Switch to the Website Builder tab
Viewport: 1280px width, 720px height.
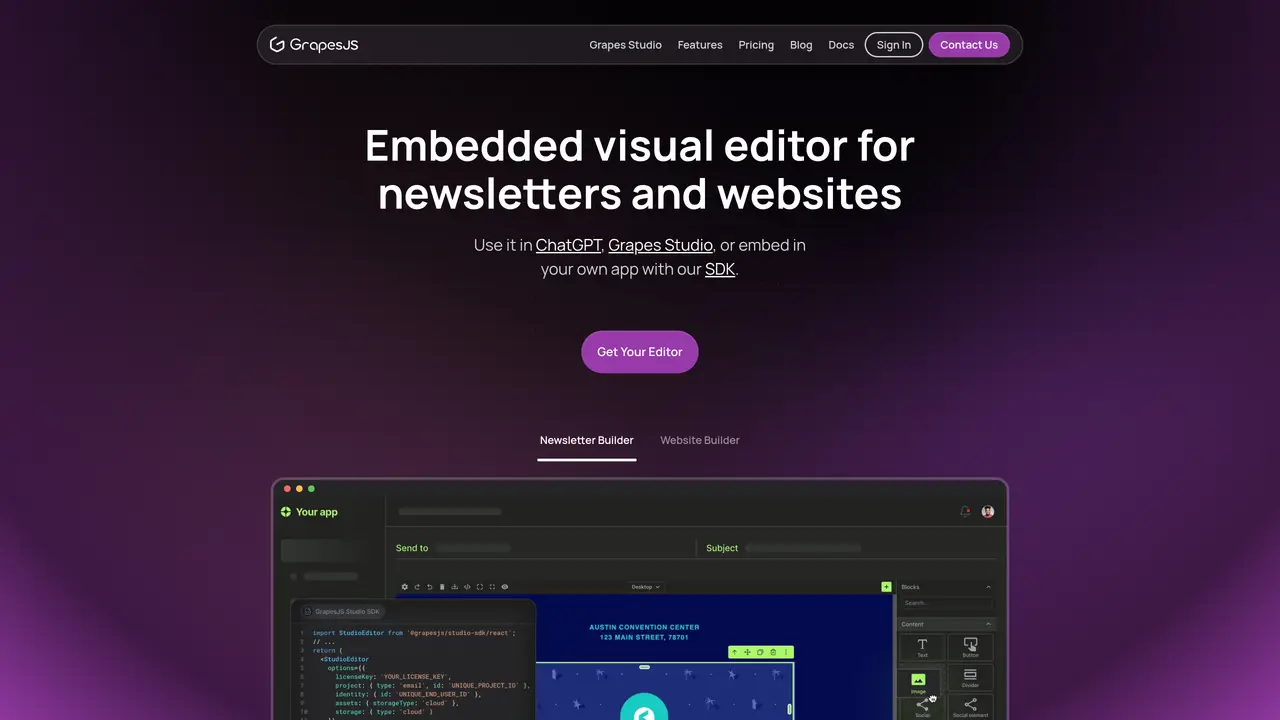(x=700, y=440)
